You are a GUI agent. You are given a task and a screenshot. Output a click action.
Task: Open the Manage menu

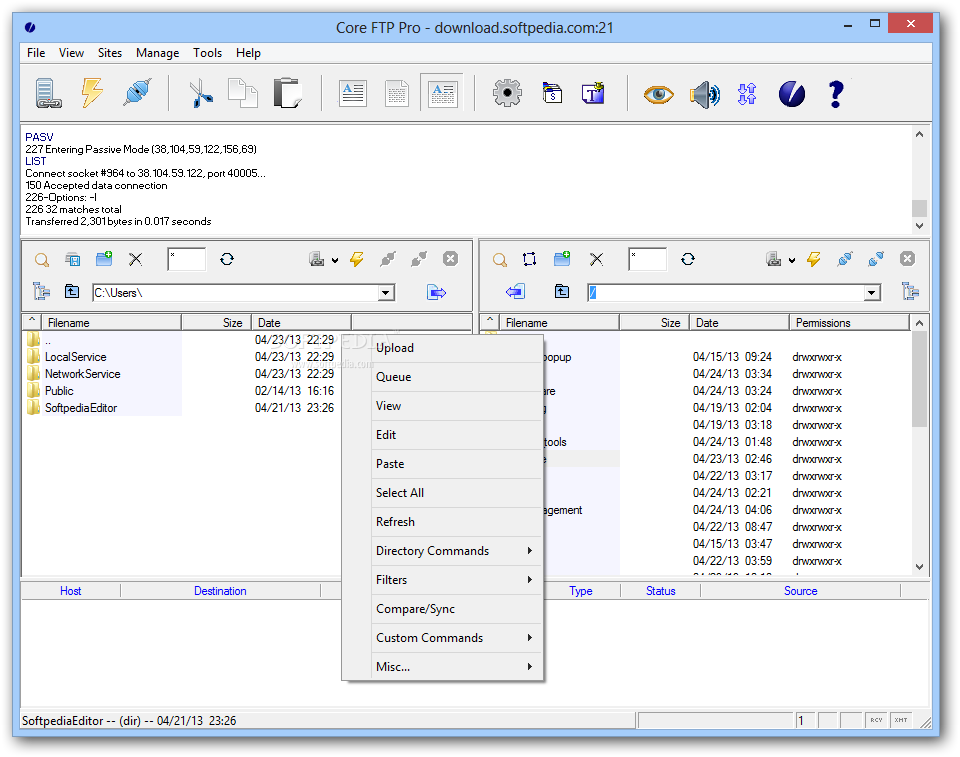pyautogui.click(x=157, y=53)
